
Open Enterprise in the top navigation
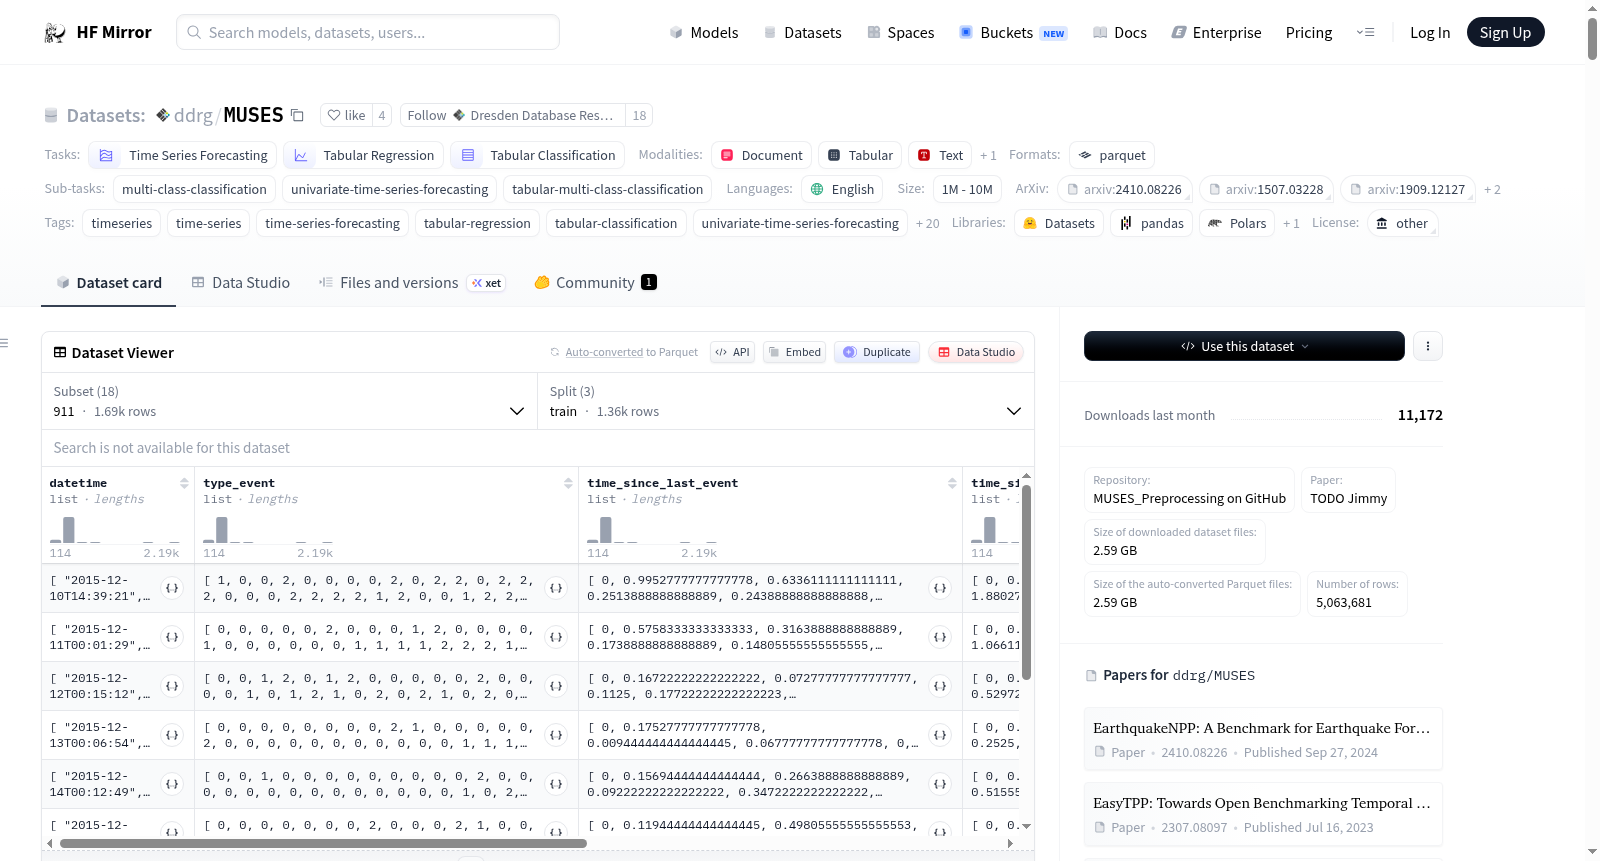pos(1216,33)
